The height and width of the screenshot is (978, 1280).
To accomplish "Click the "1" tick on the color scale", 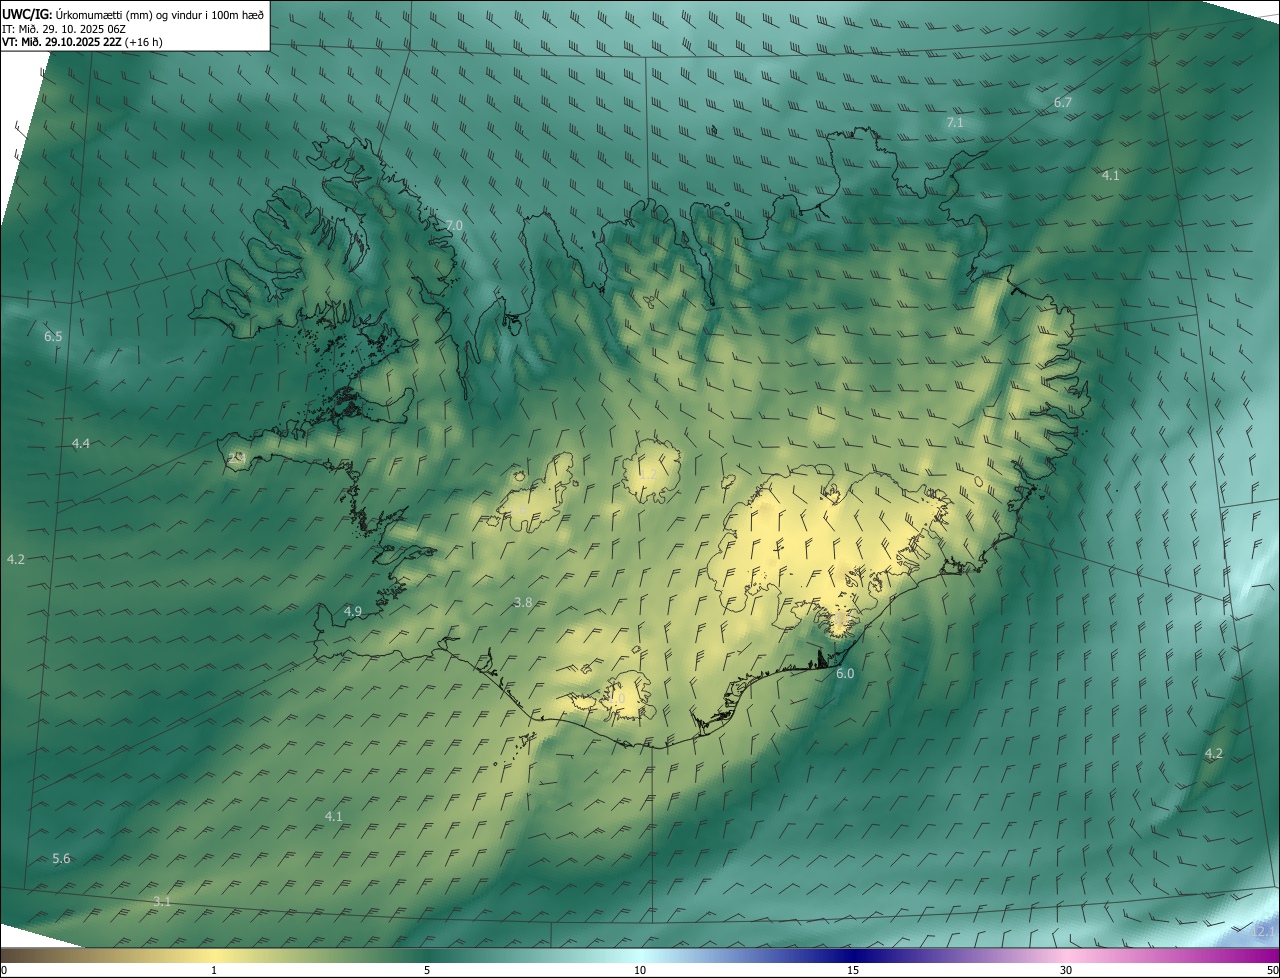I will pos(214,970).
